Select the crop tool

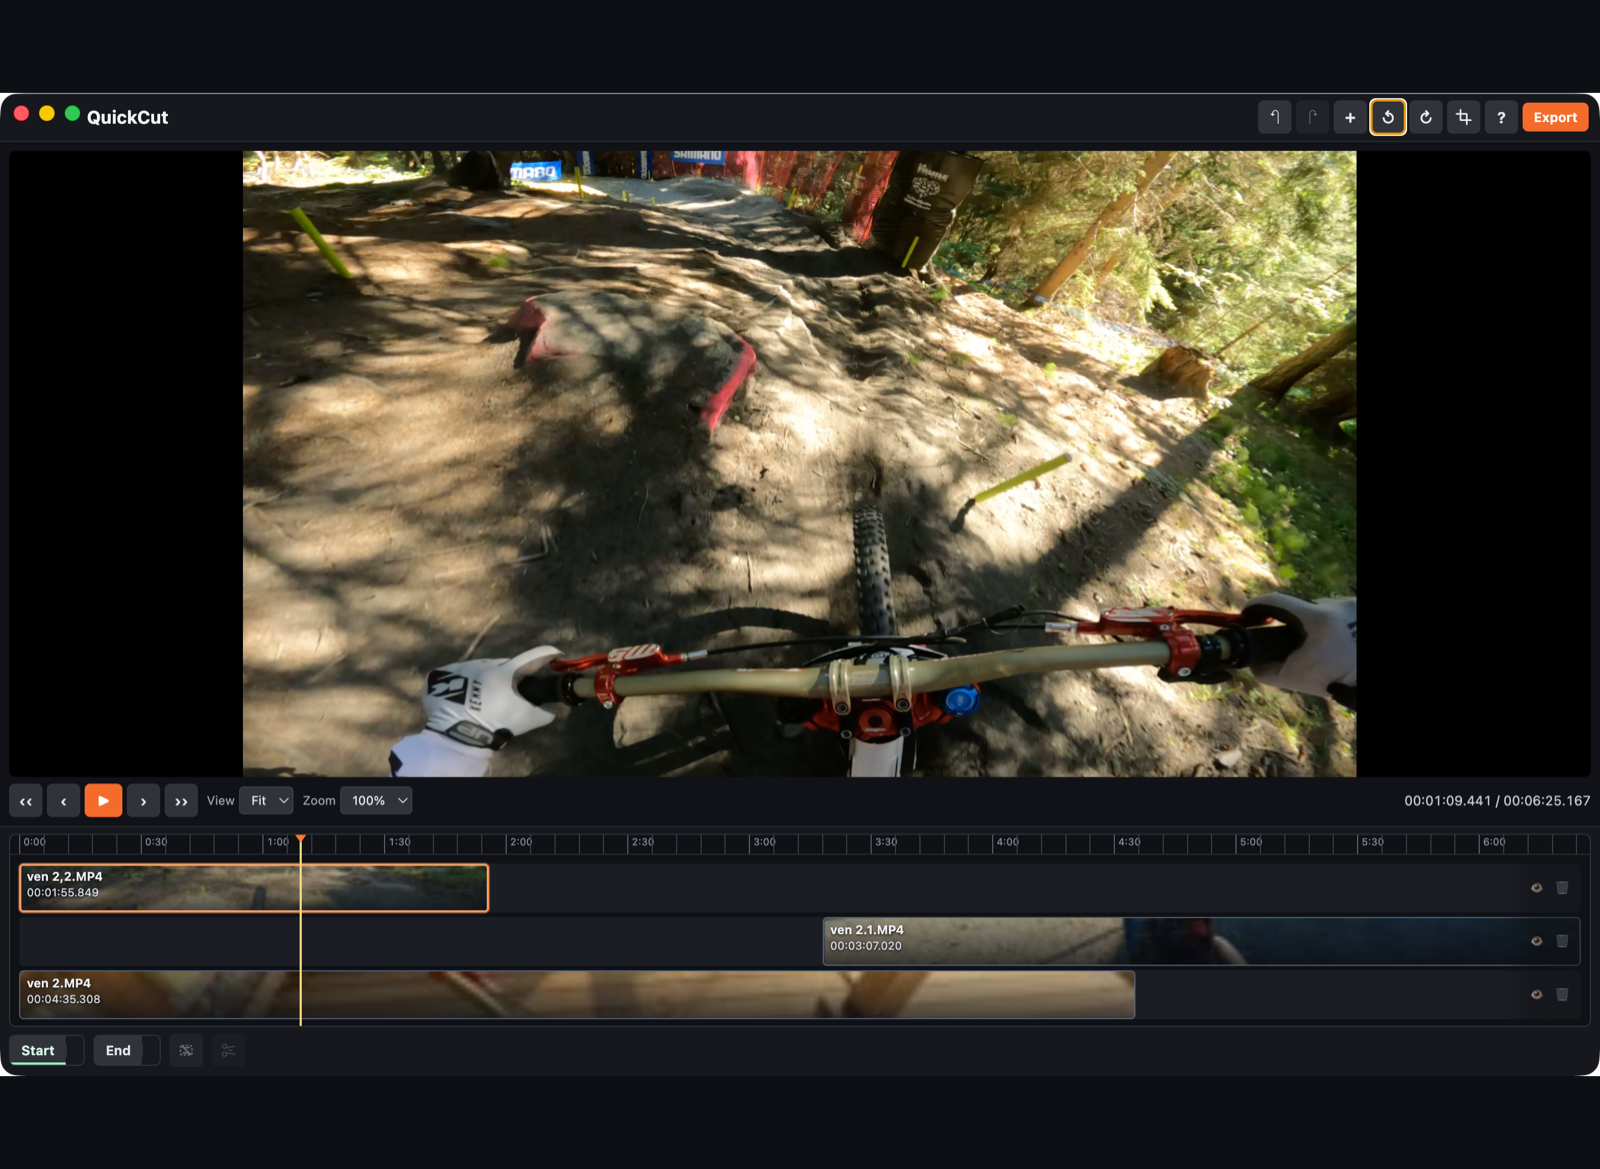point(1464,117)
